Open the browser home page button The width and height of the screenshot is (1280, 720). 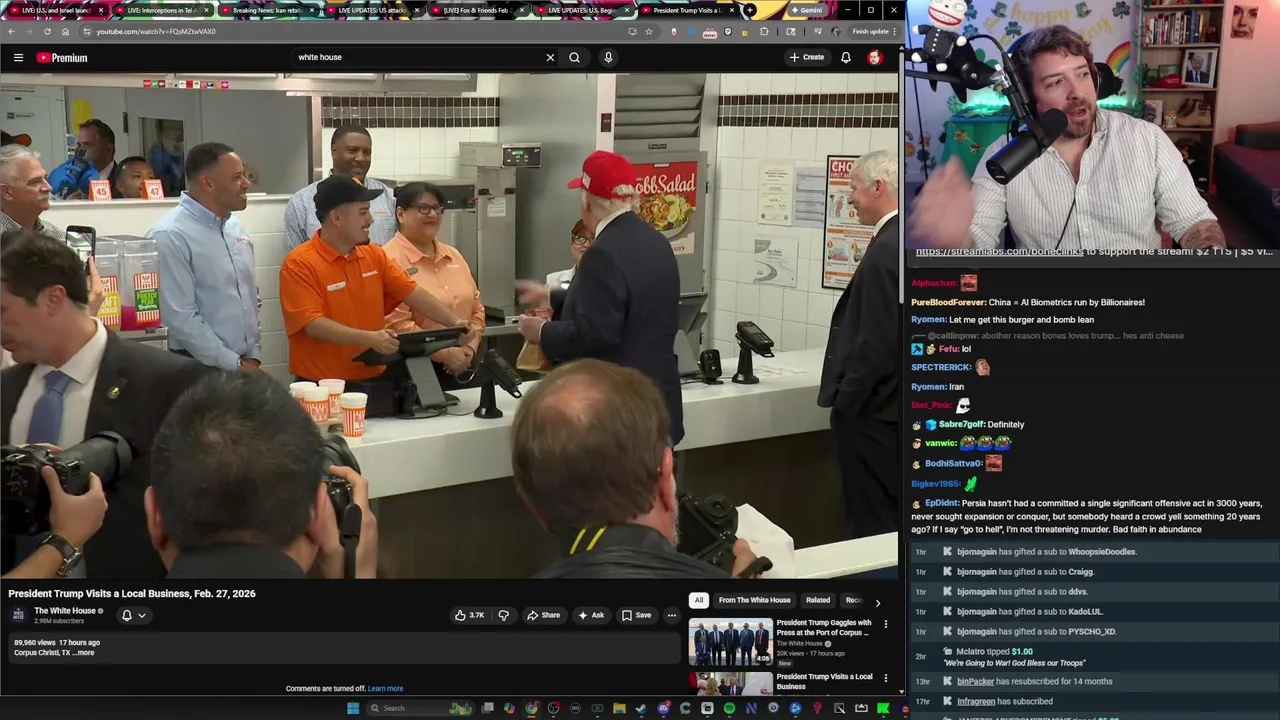tap(65, 31)
